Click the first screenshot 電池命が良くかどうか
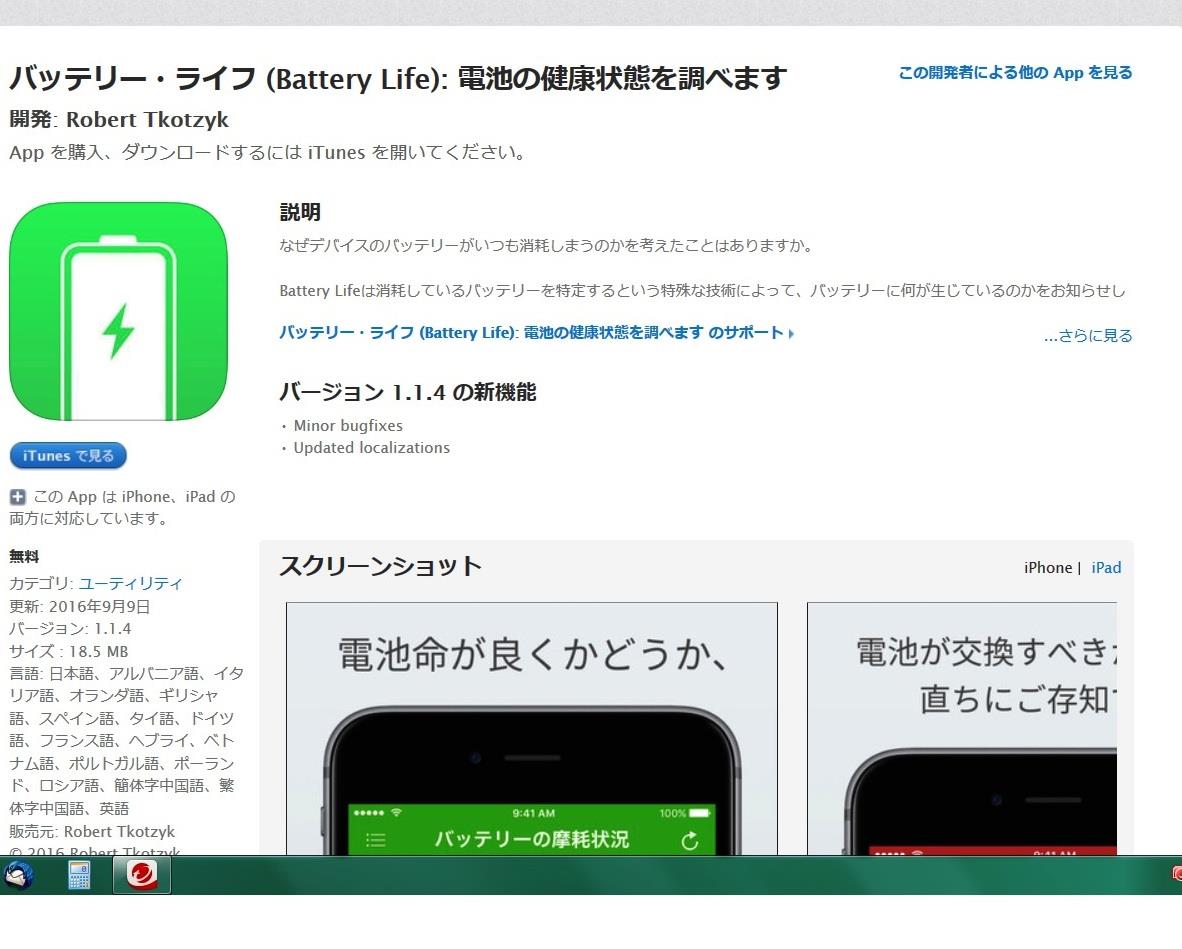Screen dimensions: 1182x949 point(531,728)
